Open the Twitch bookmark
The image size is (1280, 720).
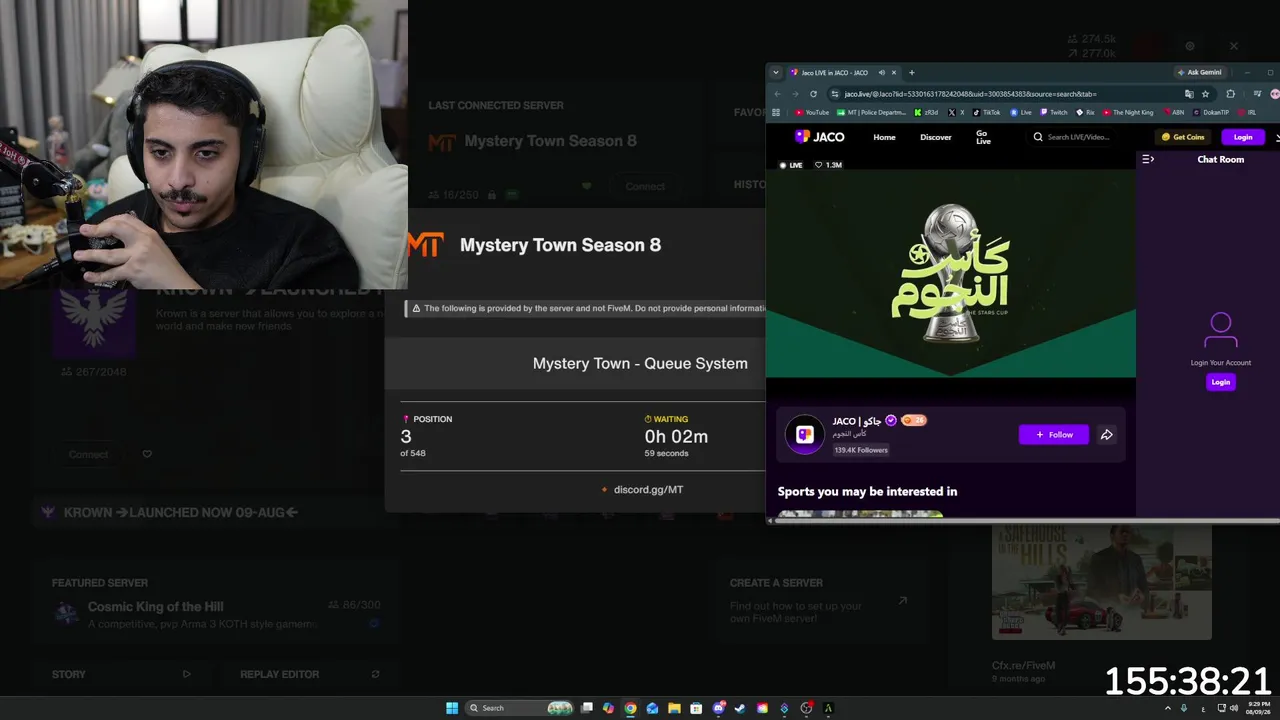coord(1054,112)
